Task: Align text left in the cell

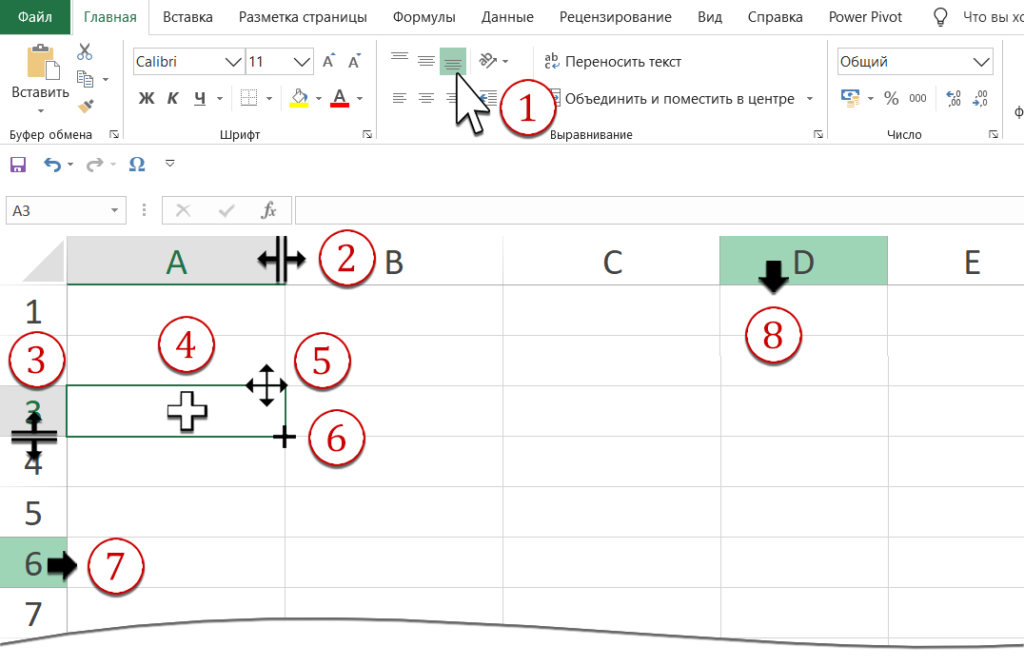Action: (x=400, y=99)
